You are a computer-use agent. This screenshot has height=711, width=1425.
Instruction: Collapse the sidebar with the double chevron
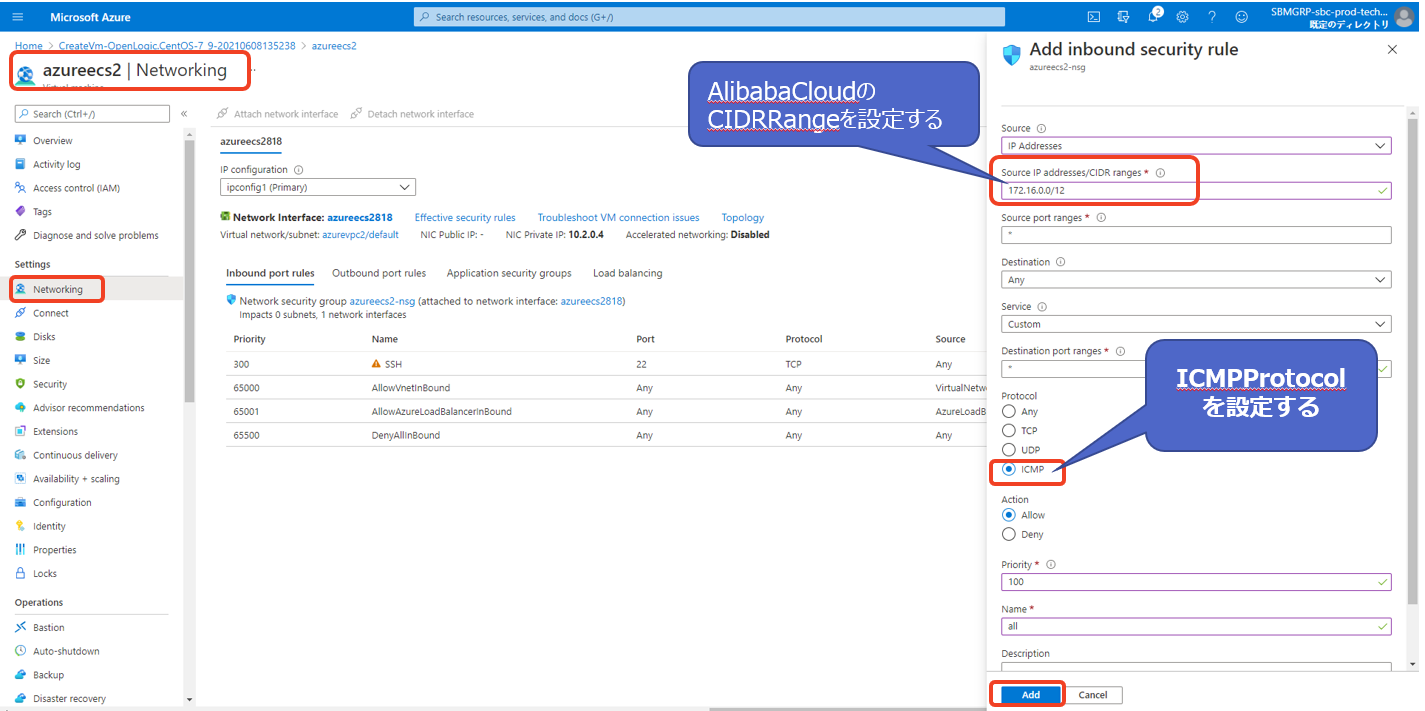pos(184,114)
